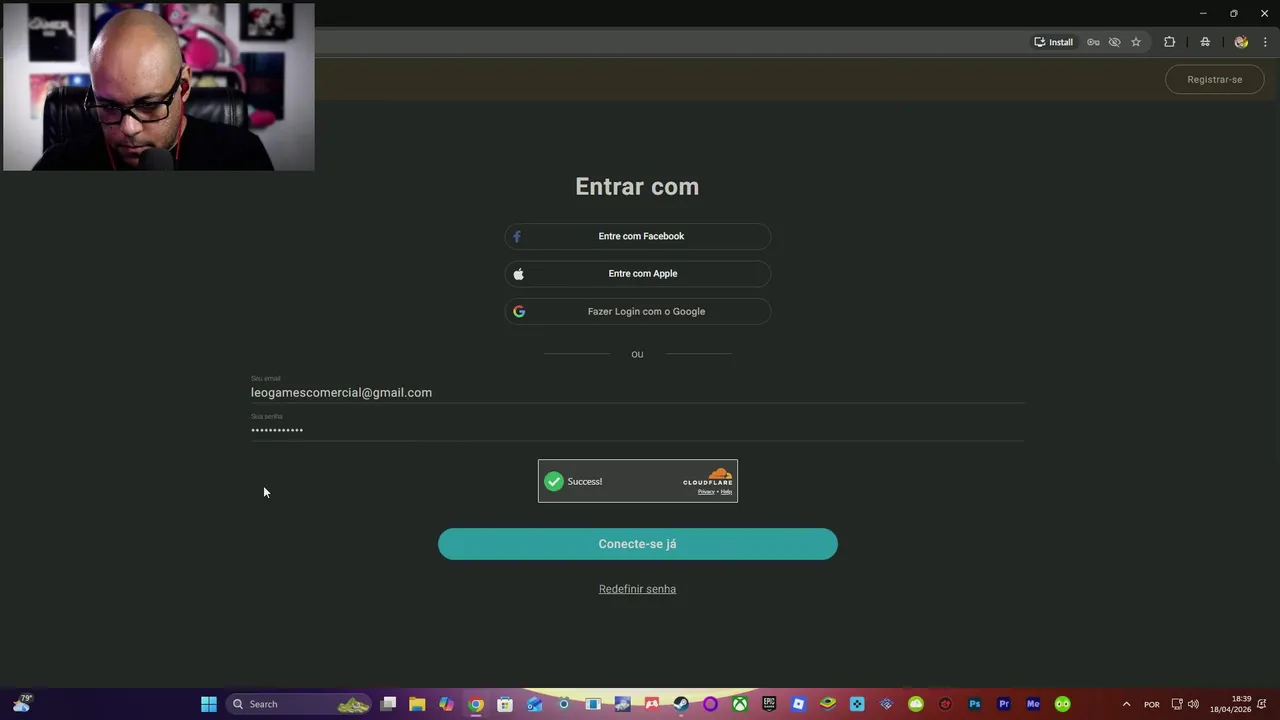This screenshot has width=1280, height=720.
Task: Open Steam from the taskbar
Action: tap(681, 704)
